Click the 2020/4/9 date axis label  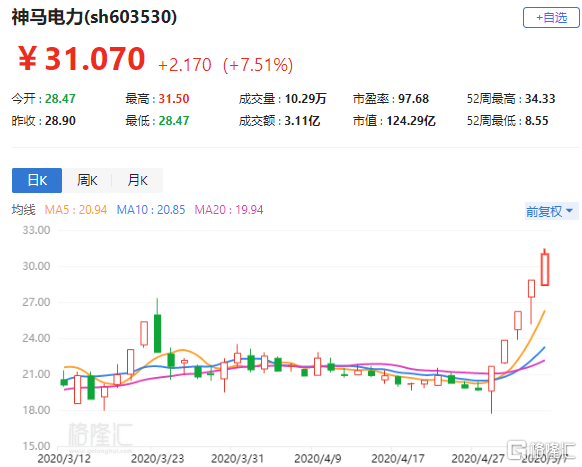click(x=318, y=458)
